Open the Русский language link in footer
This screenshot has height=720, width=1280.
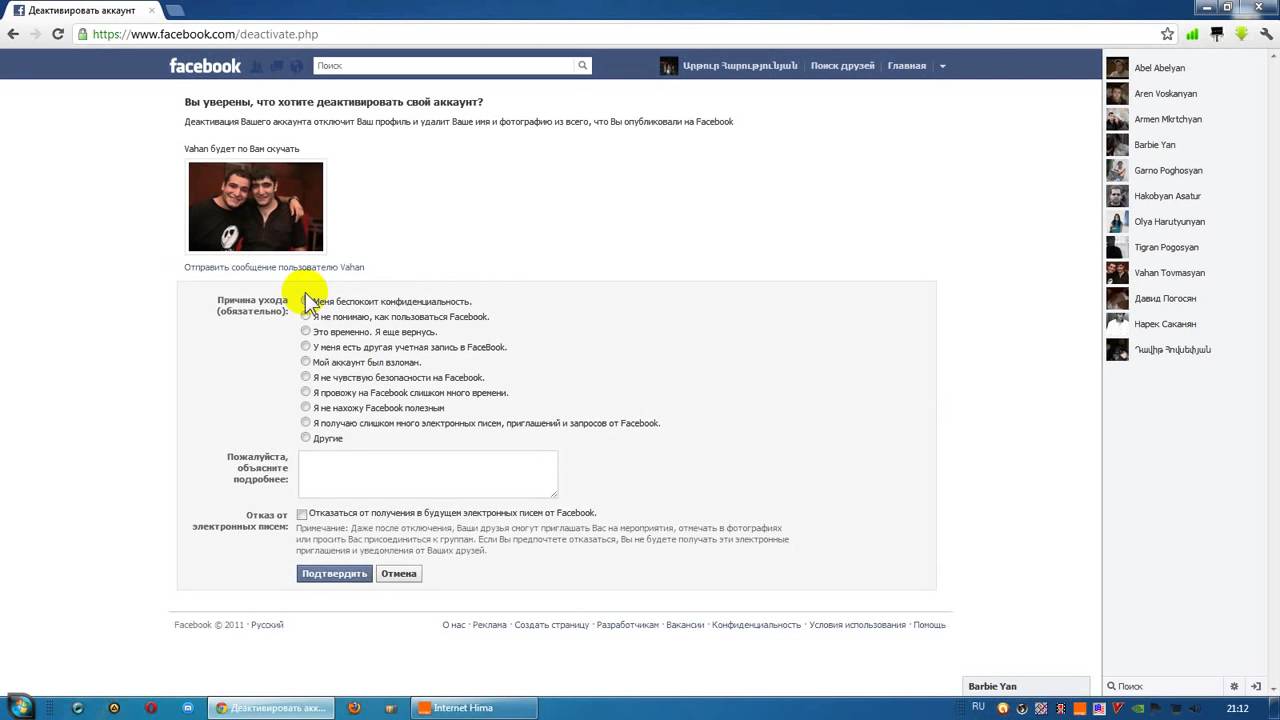267,625
